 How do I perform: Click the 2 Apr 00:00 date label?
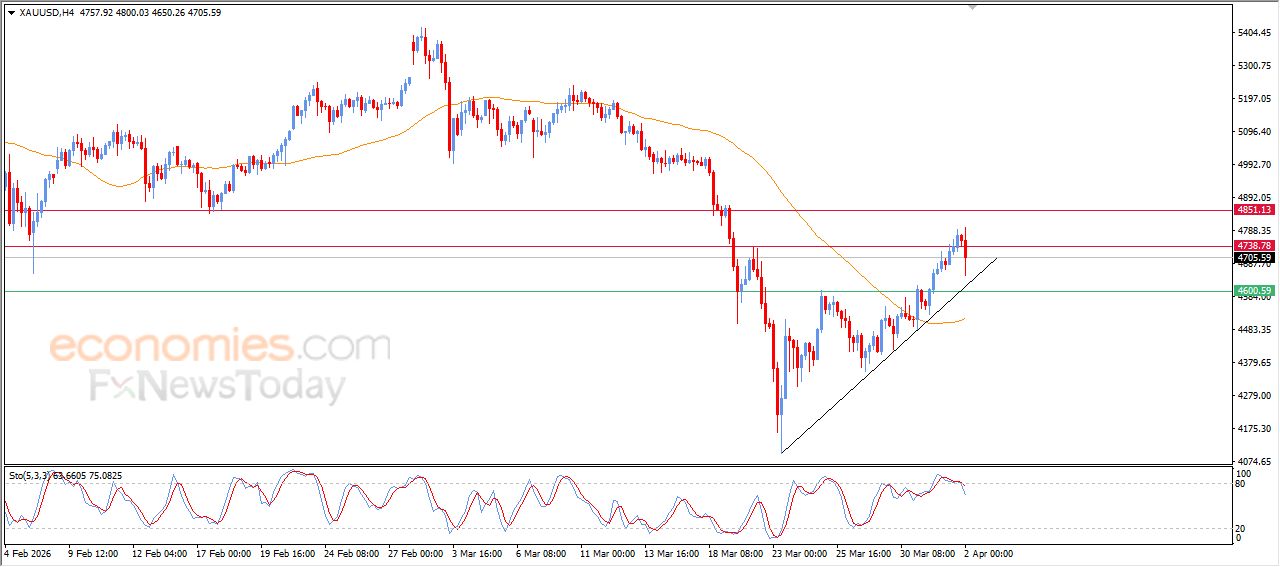point(988,553)
